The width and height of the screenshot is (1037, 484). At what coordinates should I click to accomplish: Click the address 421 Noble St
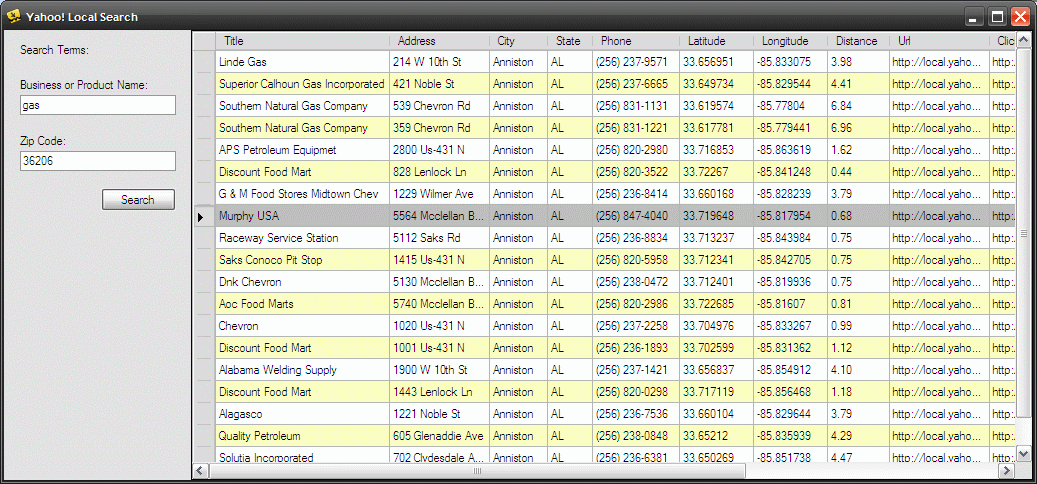439,84
